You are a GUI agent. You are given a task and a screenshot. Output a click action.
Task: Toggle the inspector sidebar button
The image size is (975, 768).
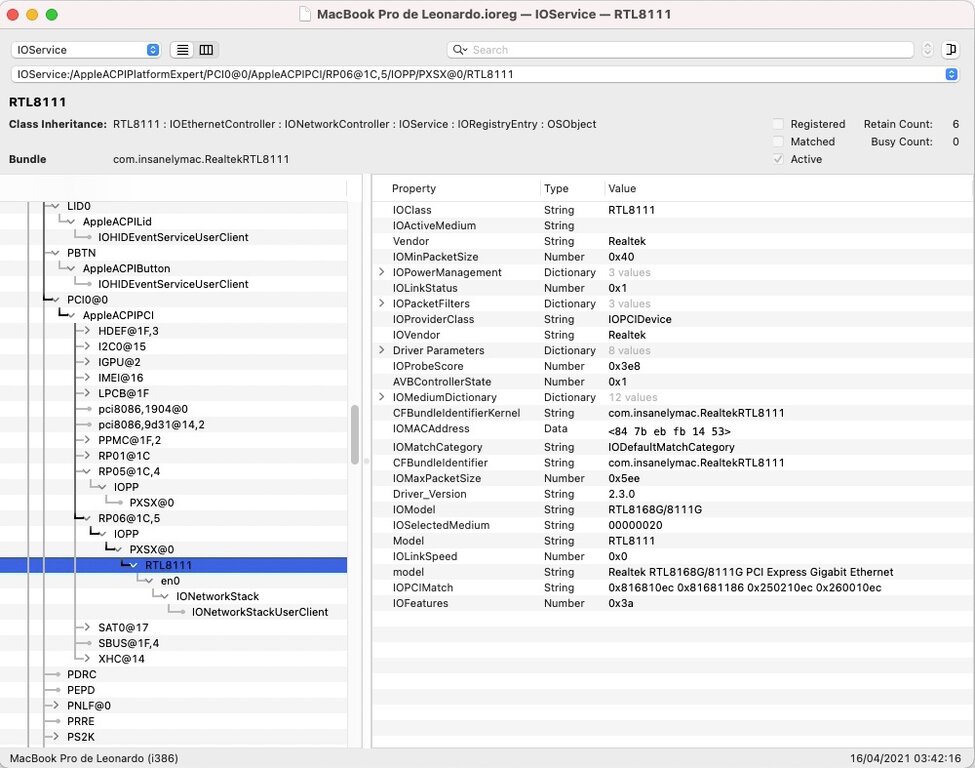coord(950,50)
